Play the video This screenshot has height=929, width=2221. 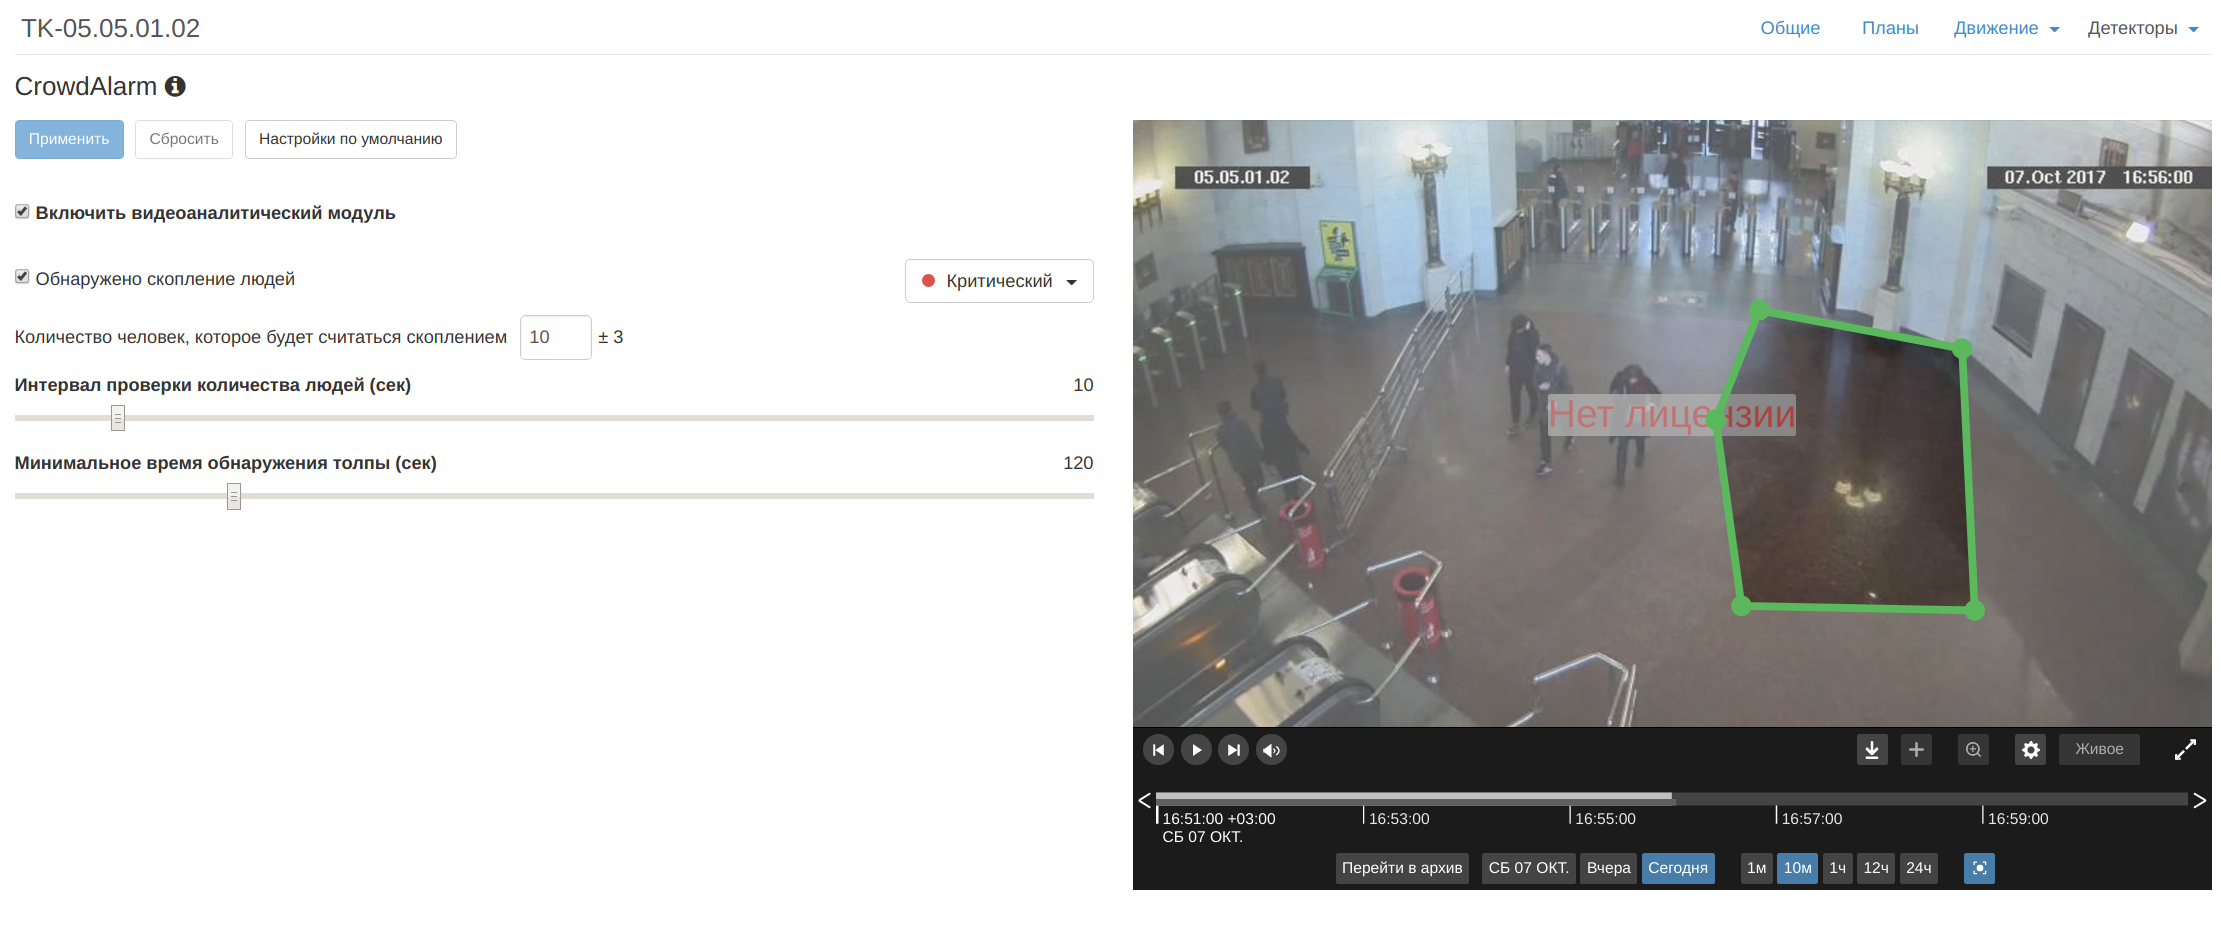1196,750
